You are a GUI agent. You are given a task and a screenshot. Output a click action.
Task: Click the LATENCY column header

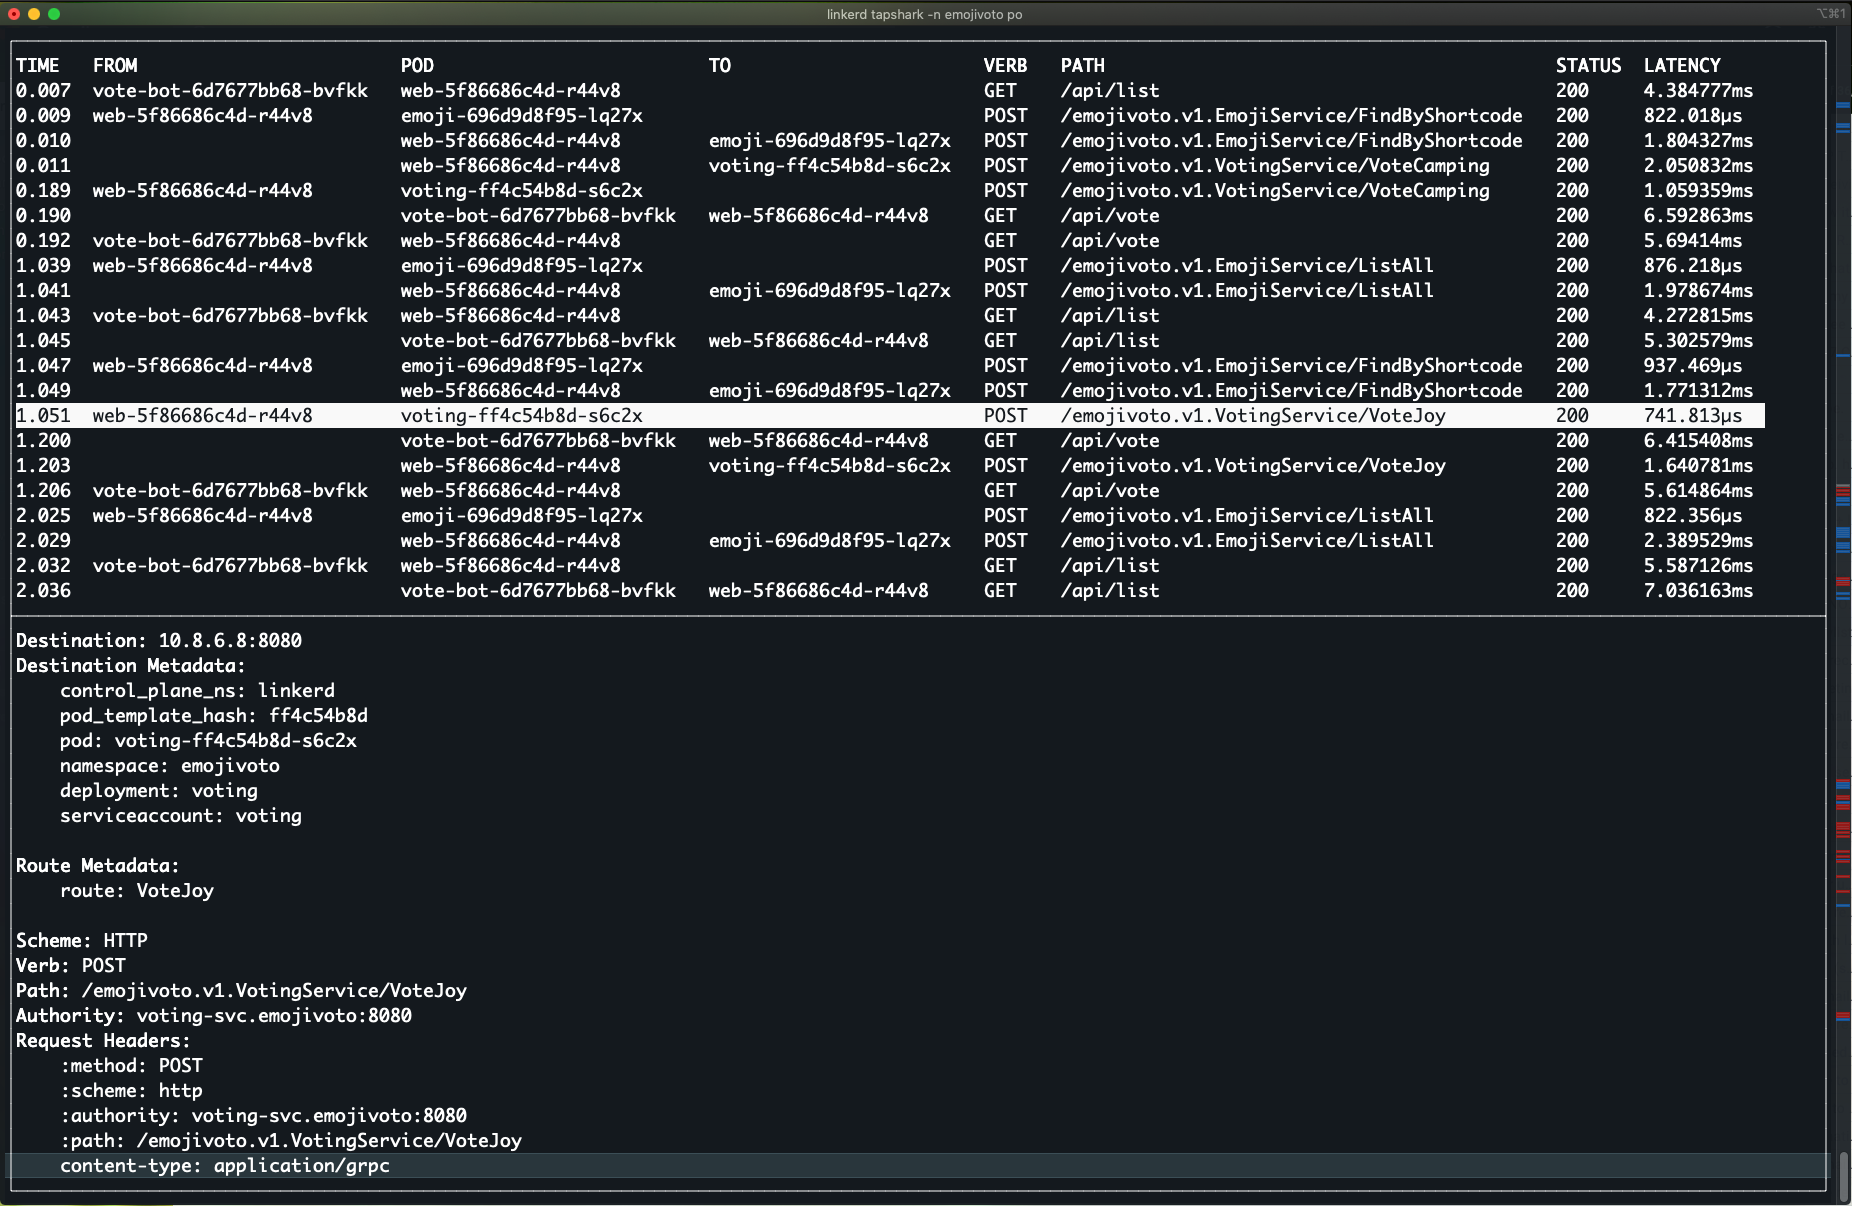point(1681,66)
